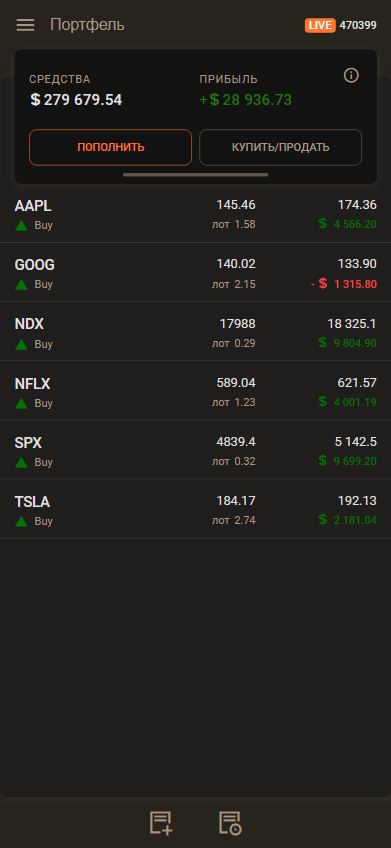Open the hamburger menu

25,25
